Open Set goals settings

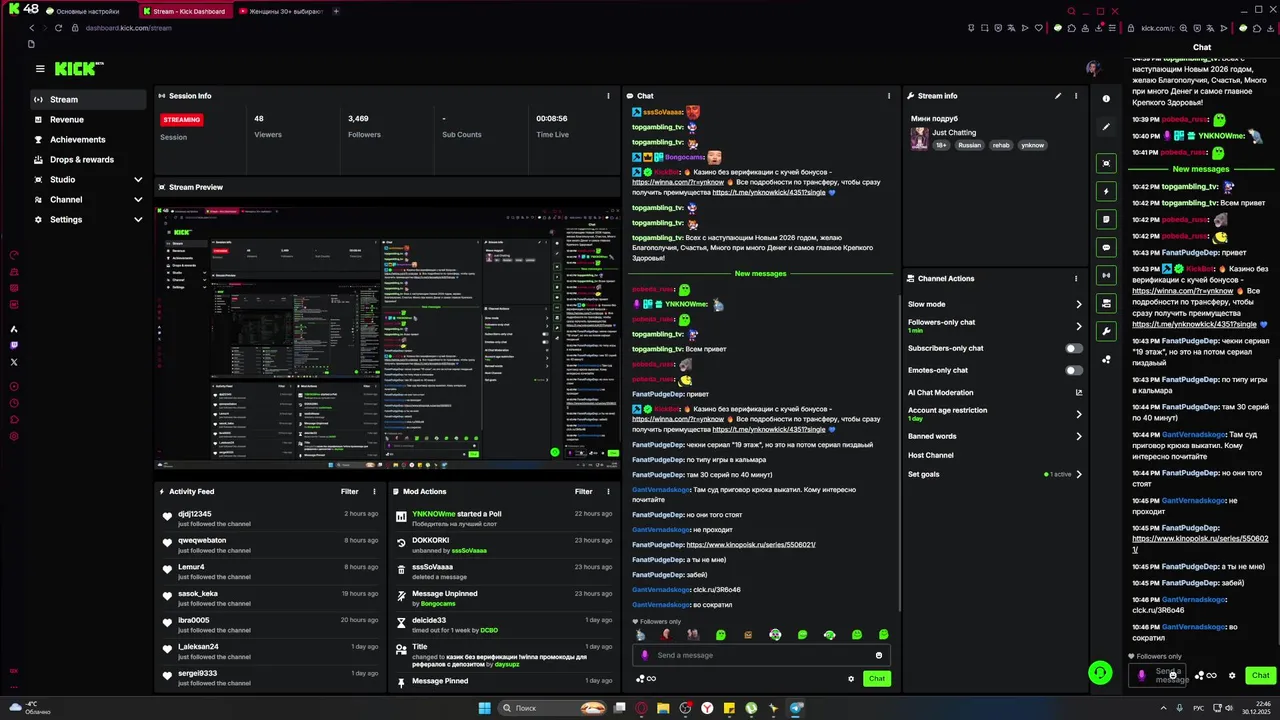995,474
